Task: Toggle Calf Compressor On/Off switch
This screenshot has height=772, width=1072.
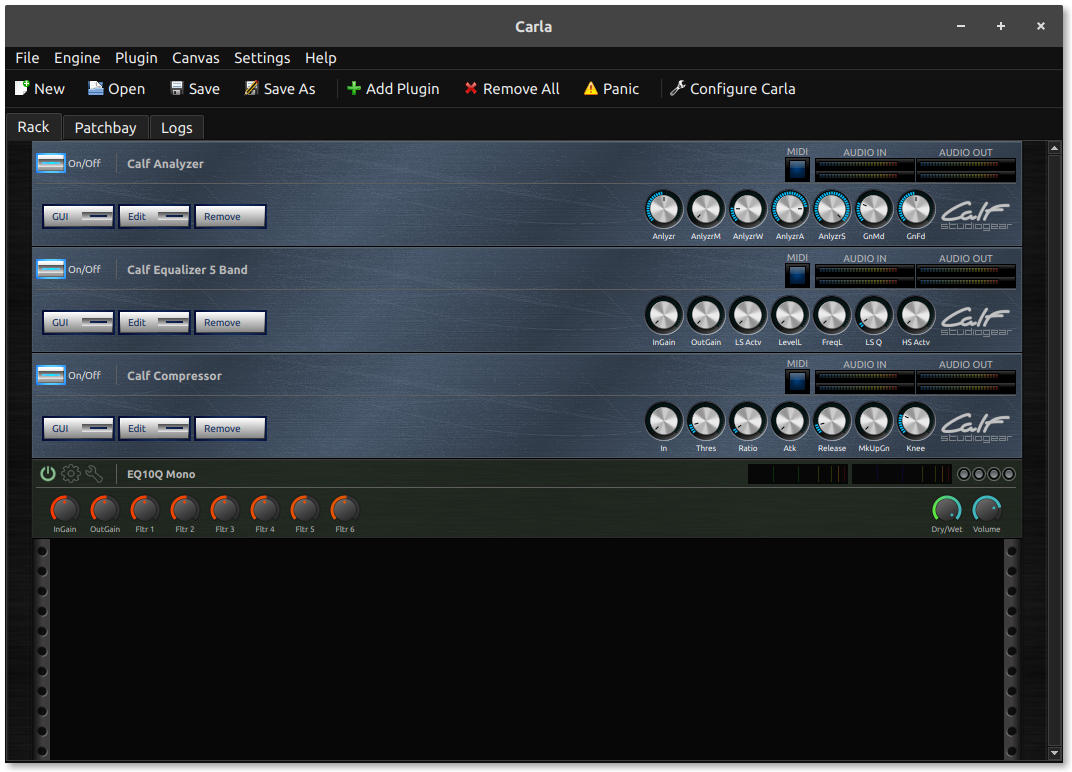Action: coord(50,375)
